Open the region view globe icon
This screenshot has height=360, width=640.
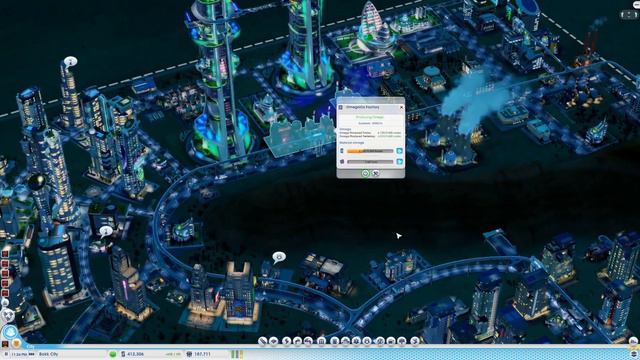tap(8, 315)
